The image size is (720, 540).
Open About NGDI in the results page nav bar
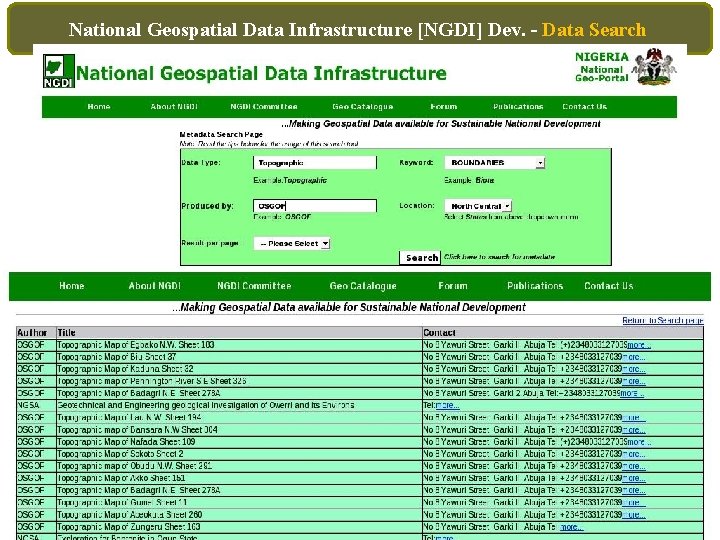[155, 286]
